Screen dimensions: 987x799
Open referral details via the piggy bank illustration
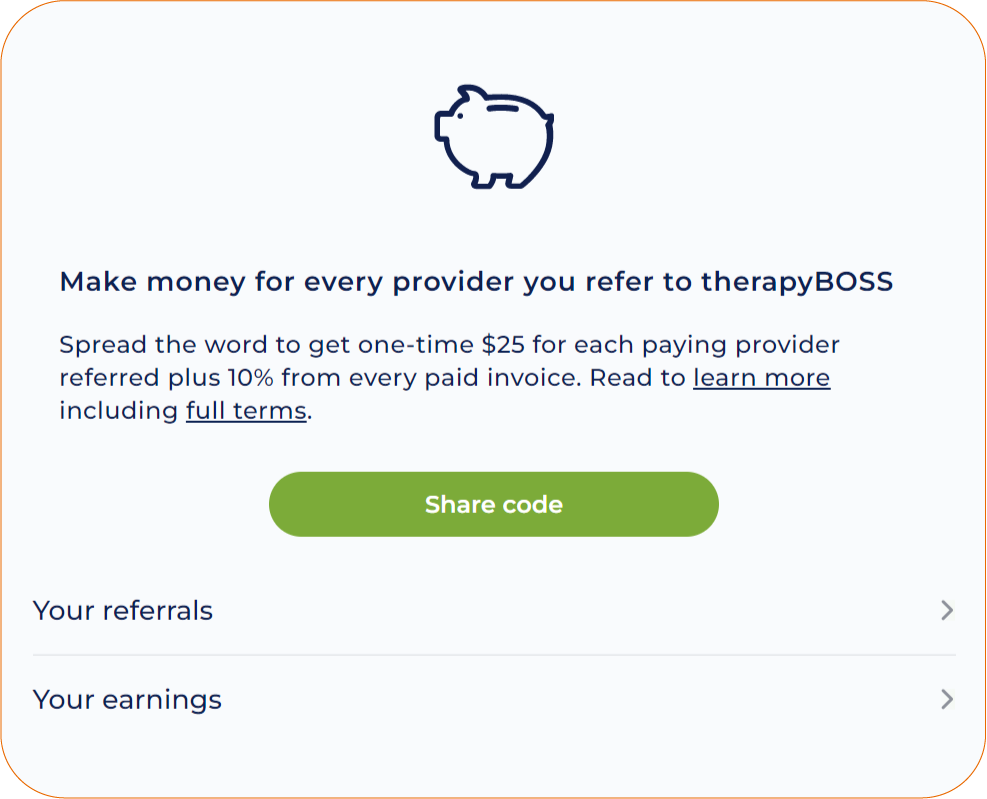pyautogui.click(x=494, y=137)
